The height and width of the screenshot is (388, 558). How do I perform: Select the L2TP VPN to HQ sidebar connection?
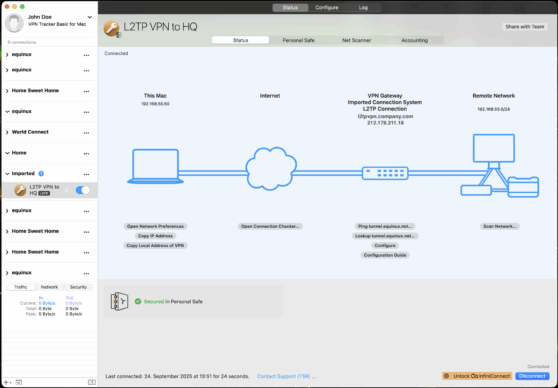[x=49, y=190]
